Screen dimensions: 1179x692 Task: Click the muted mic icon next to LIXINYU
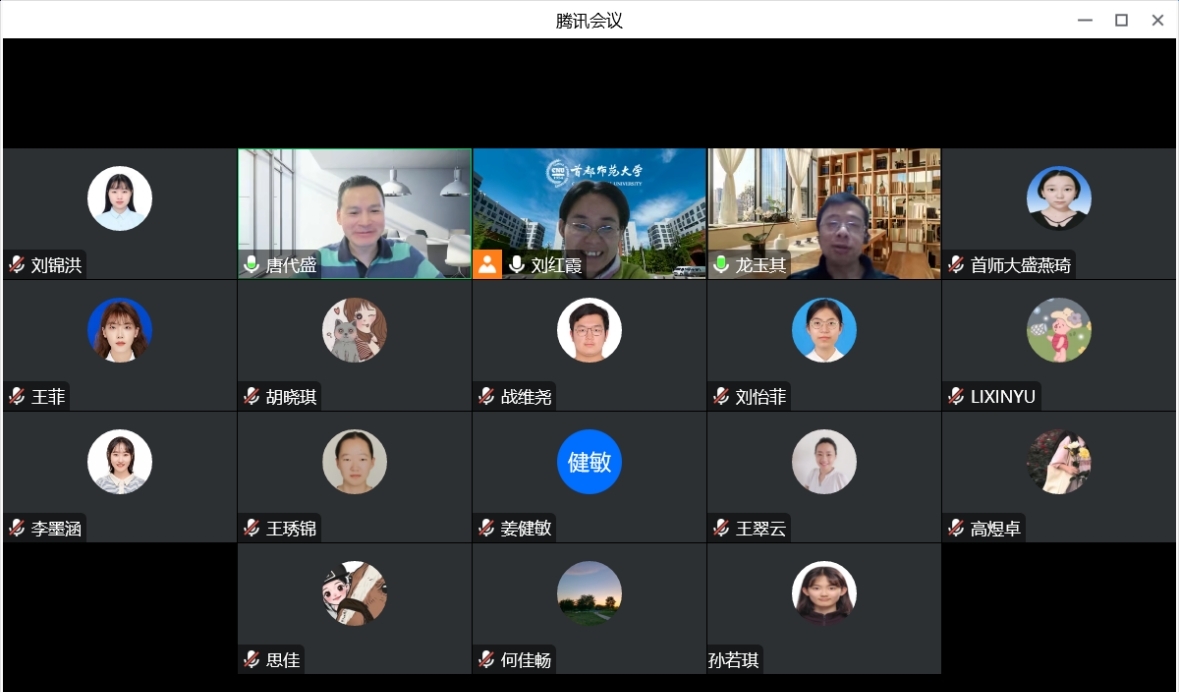(x=956, y=397)
